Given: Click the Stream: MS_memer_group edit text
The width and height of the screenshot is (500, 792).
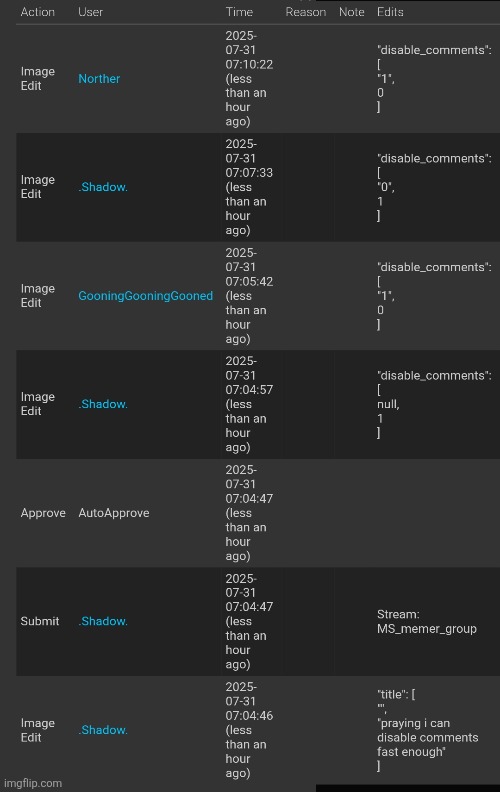Looking at the screenshot, I should (427, 622).
